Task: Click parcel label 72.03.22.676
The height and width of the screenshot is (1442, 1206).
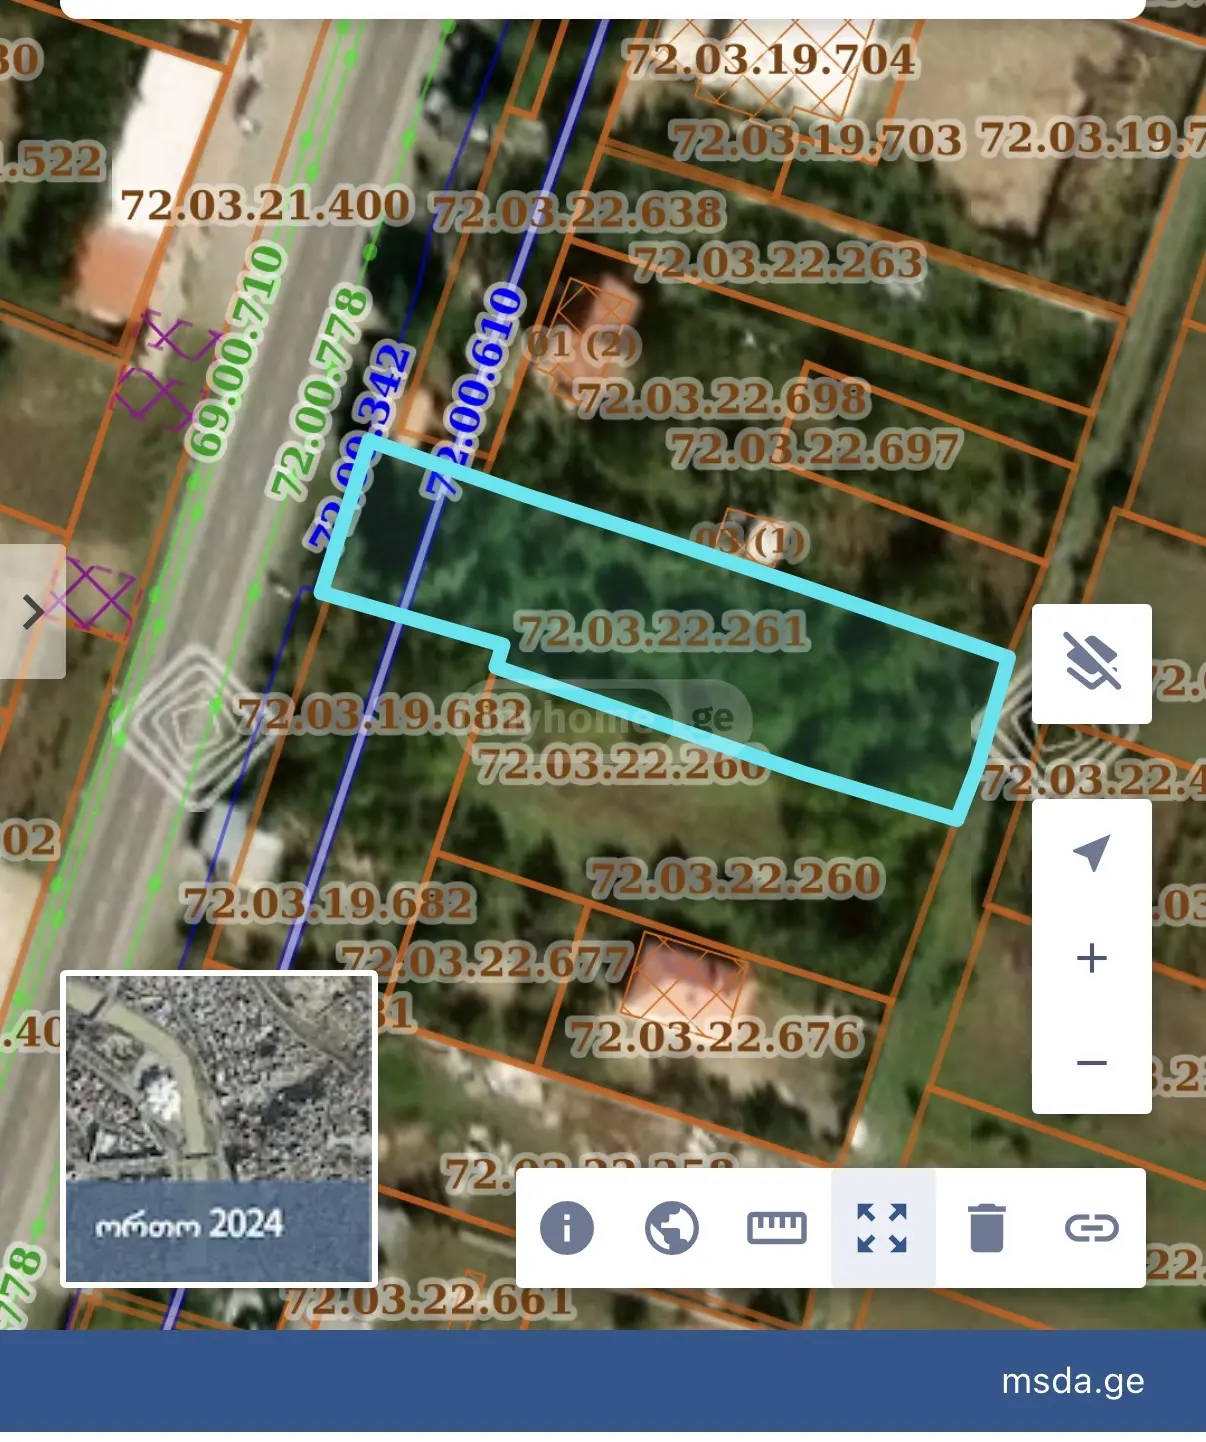Action: click(714, 1036)
